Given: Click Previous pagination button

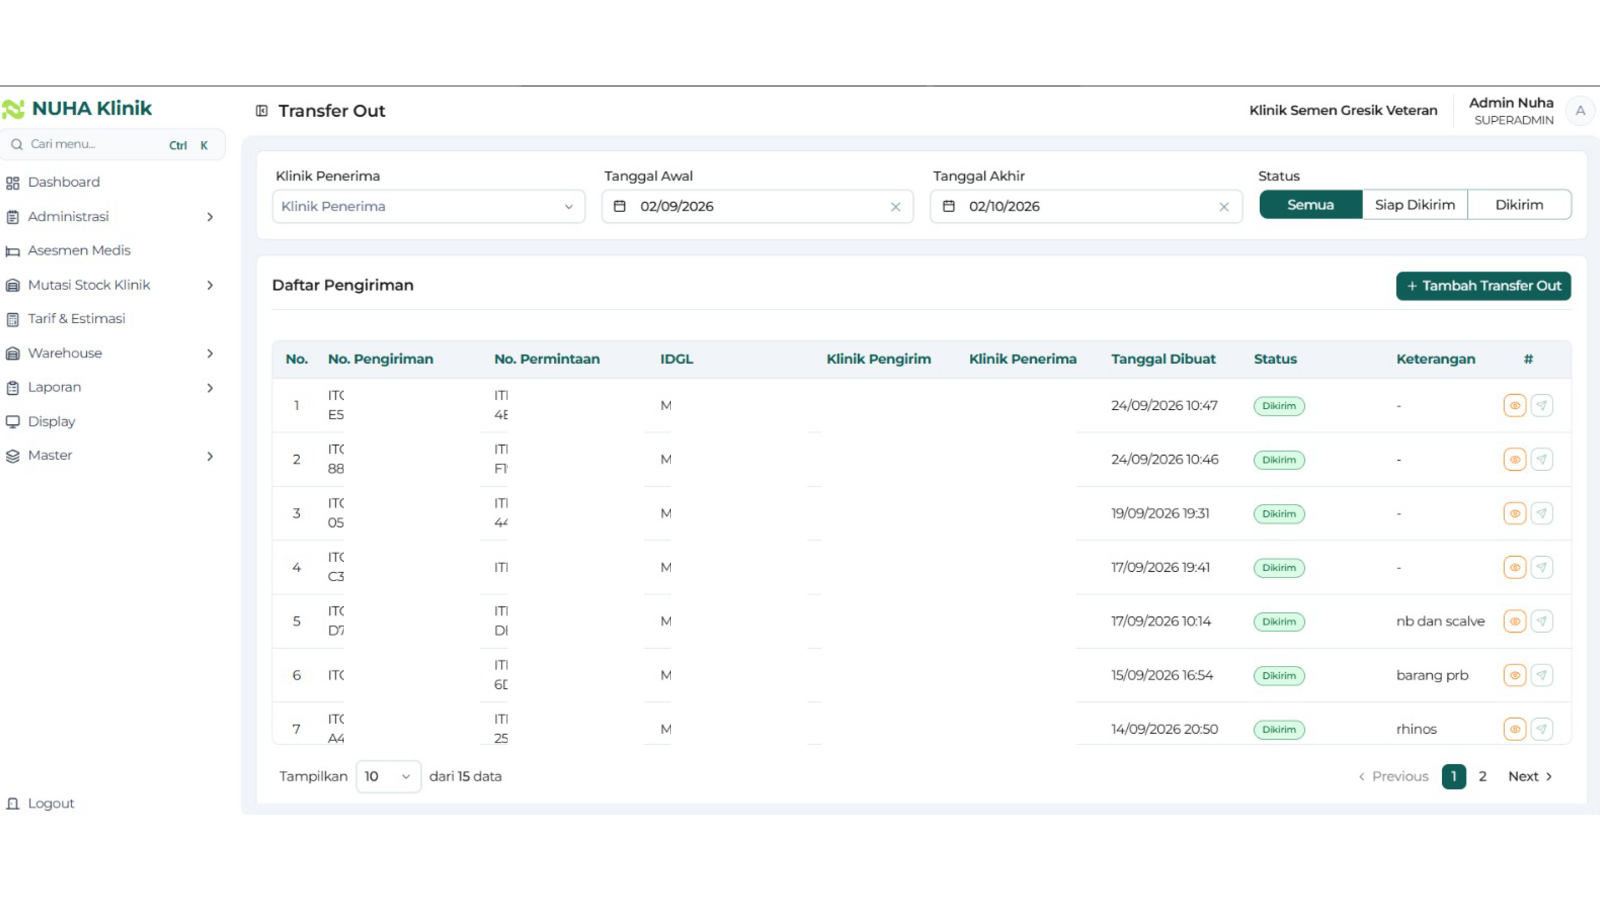Looking at the screenshot, I should click(1393, 777).
